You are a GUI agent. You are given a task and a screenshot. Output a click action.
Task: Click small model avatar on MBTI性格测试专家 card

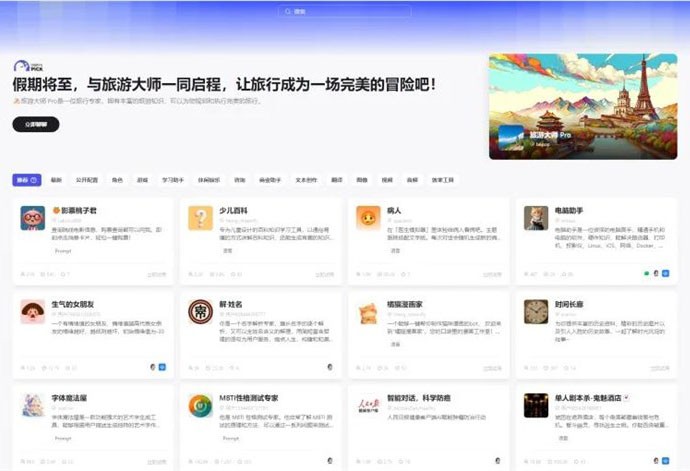[x=330, y=461]
